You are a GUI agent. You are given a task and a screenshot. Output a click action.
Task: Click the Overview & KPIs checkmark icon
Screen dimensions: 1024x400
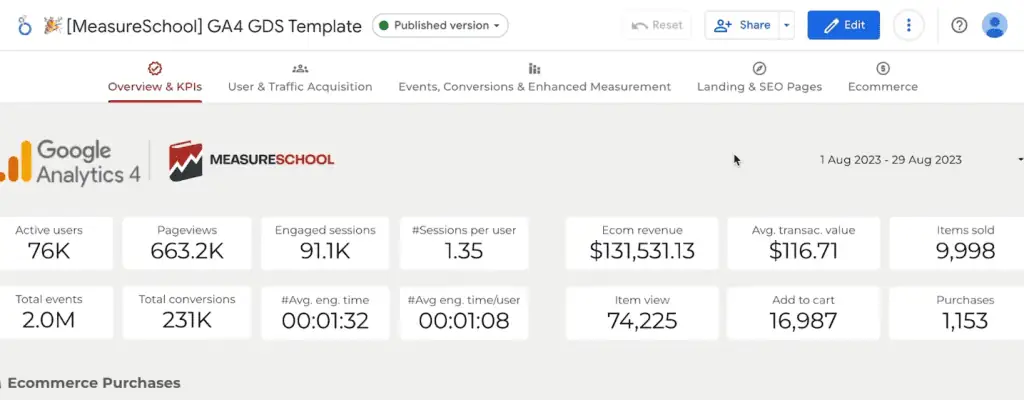(x=155, y=68)
